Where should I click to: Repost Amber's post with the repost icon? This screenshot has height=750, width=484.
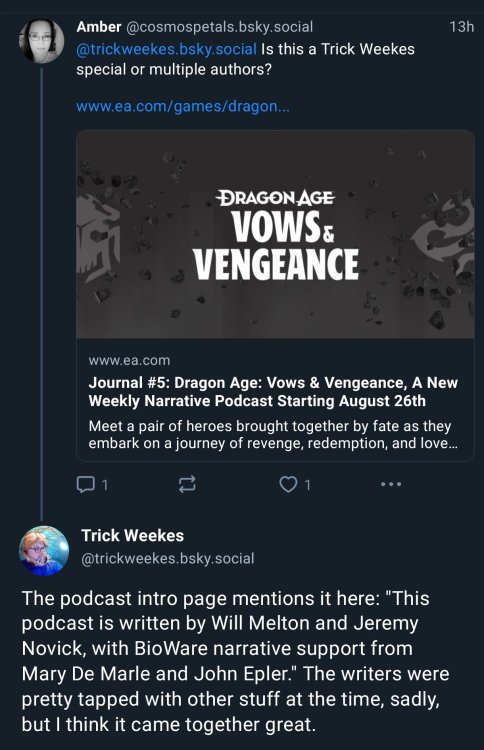pos(187,485)
